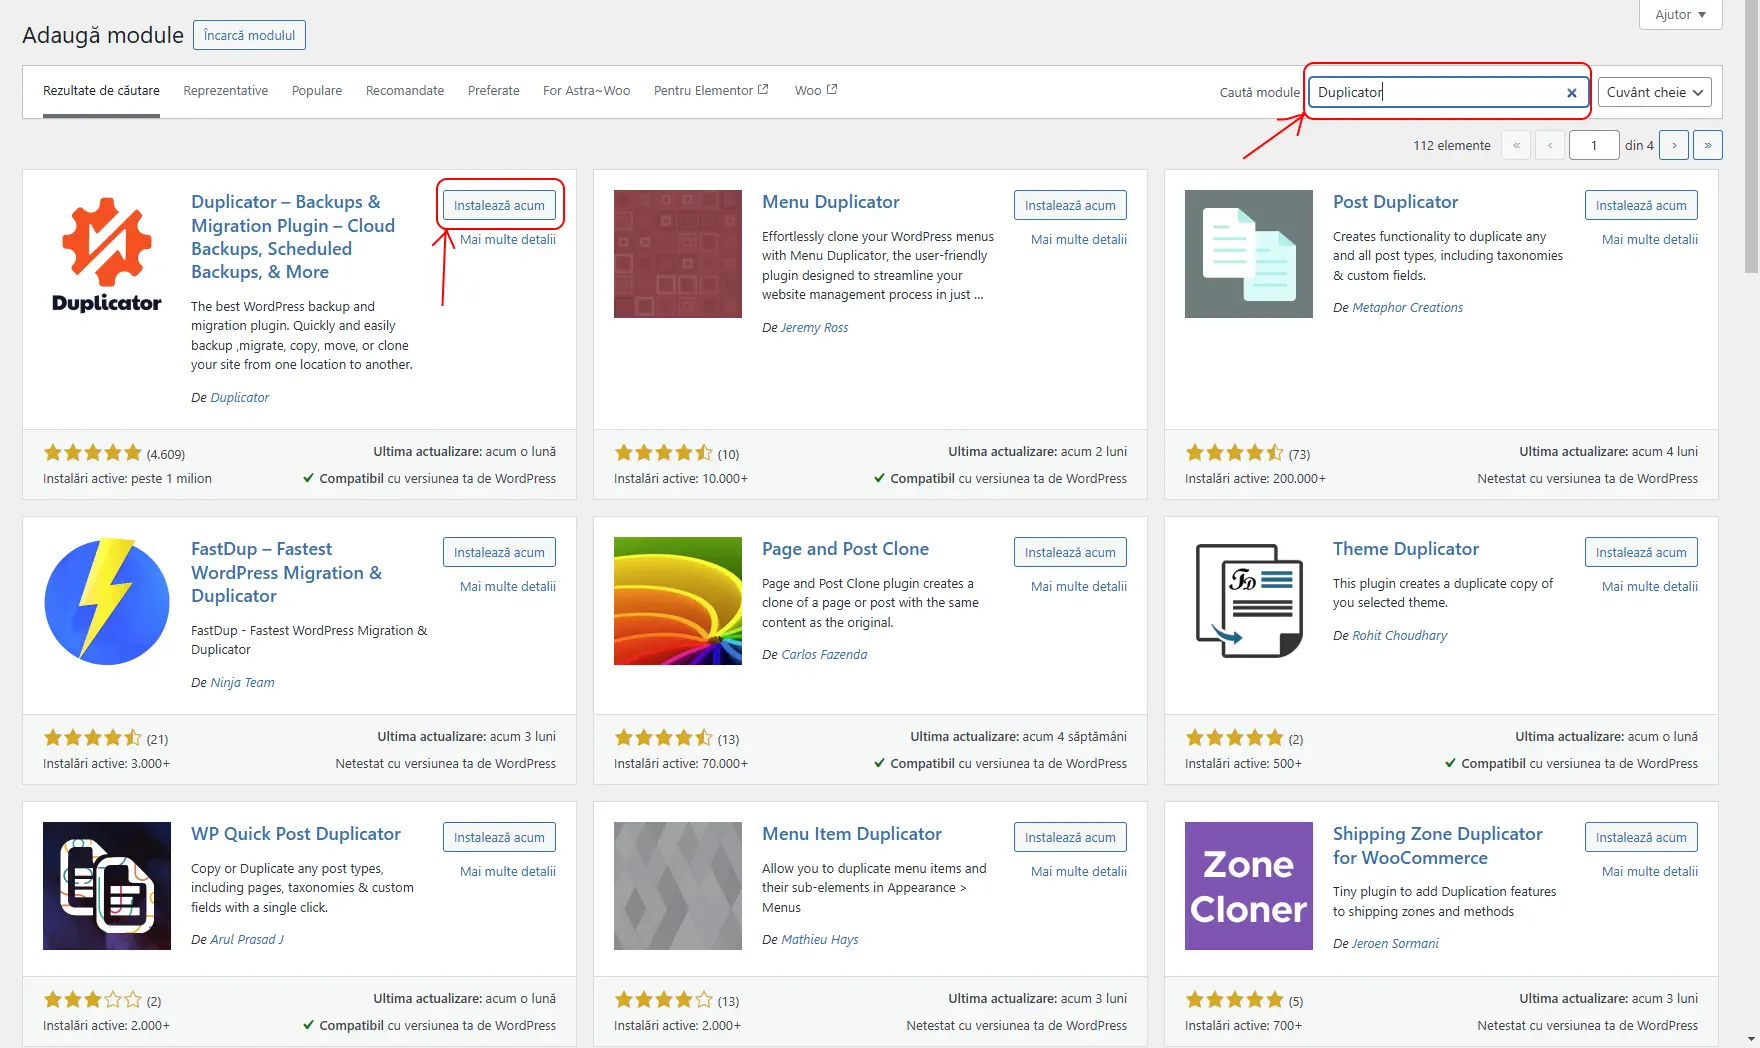1760x1048 pixels.
Task: View more details for Shipping Zone Duplicator
Action: pyautogui.click(x=1650, y=872)
